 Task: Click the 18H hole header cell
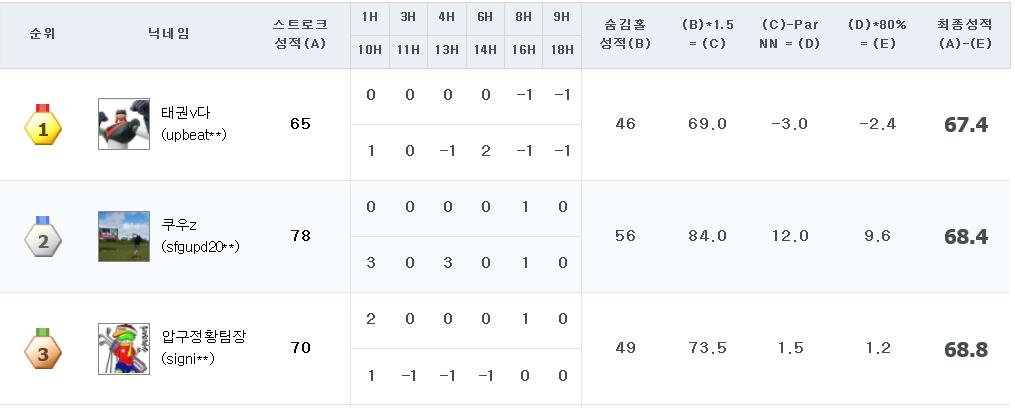tap(562, 51)
